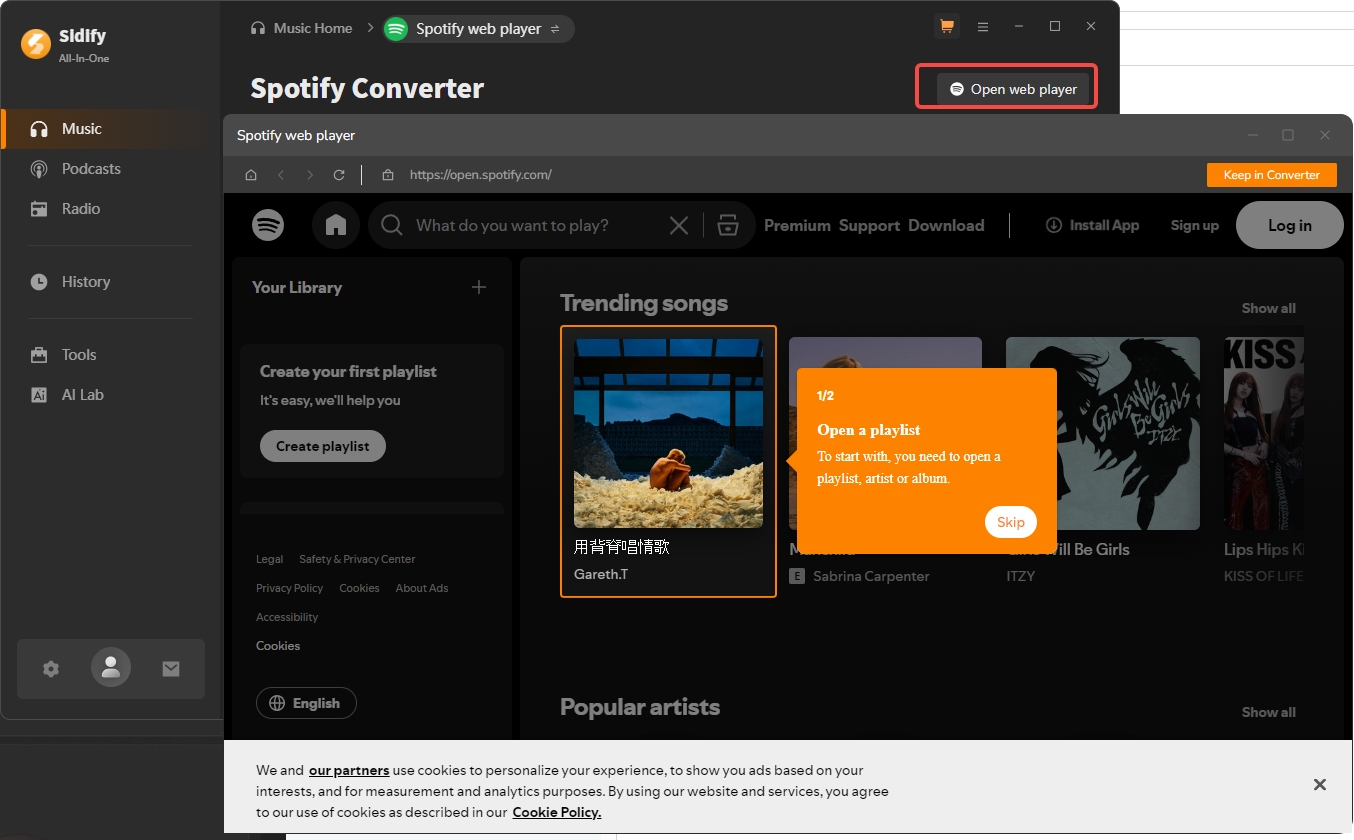This screenshot has height=840, width=1354.
Task: Open the KISS OF LIFE album cover
Action: coord(1264,433)
